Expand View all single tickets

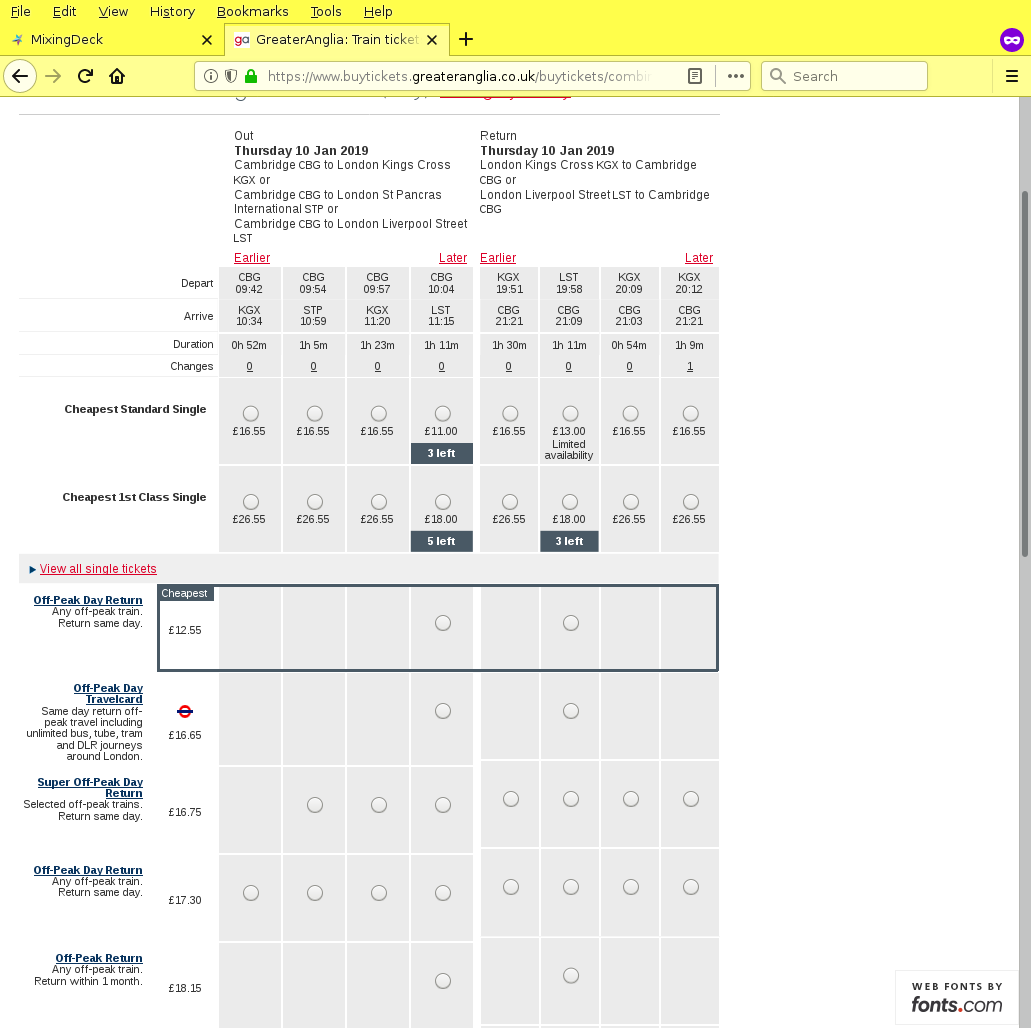(98, 569)
